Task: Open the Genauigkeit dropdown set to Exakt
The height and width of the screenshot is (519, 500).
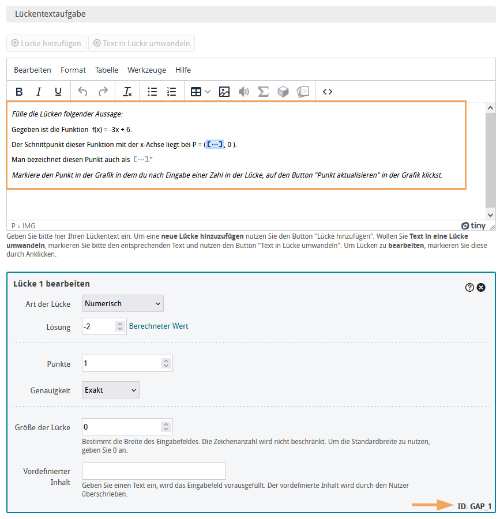Action: pos(111,390)
